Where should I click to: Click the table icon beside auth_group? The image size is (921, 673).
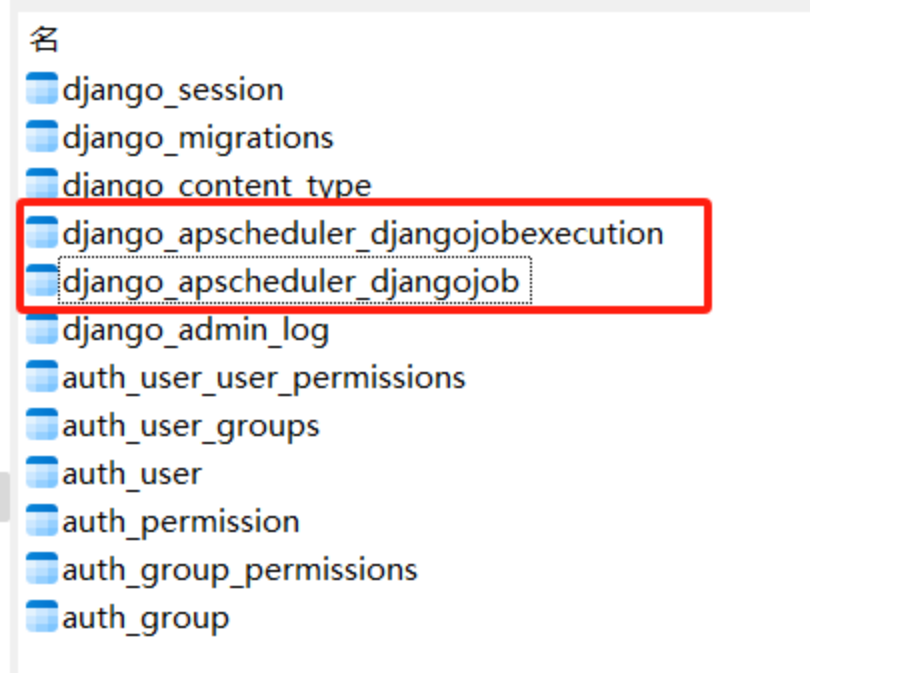[x=41, y=617]
